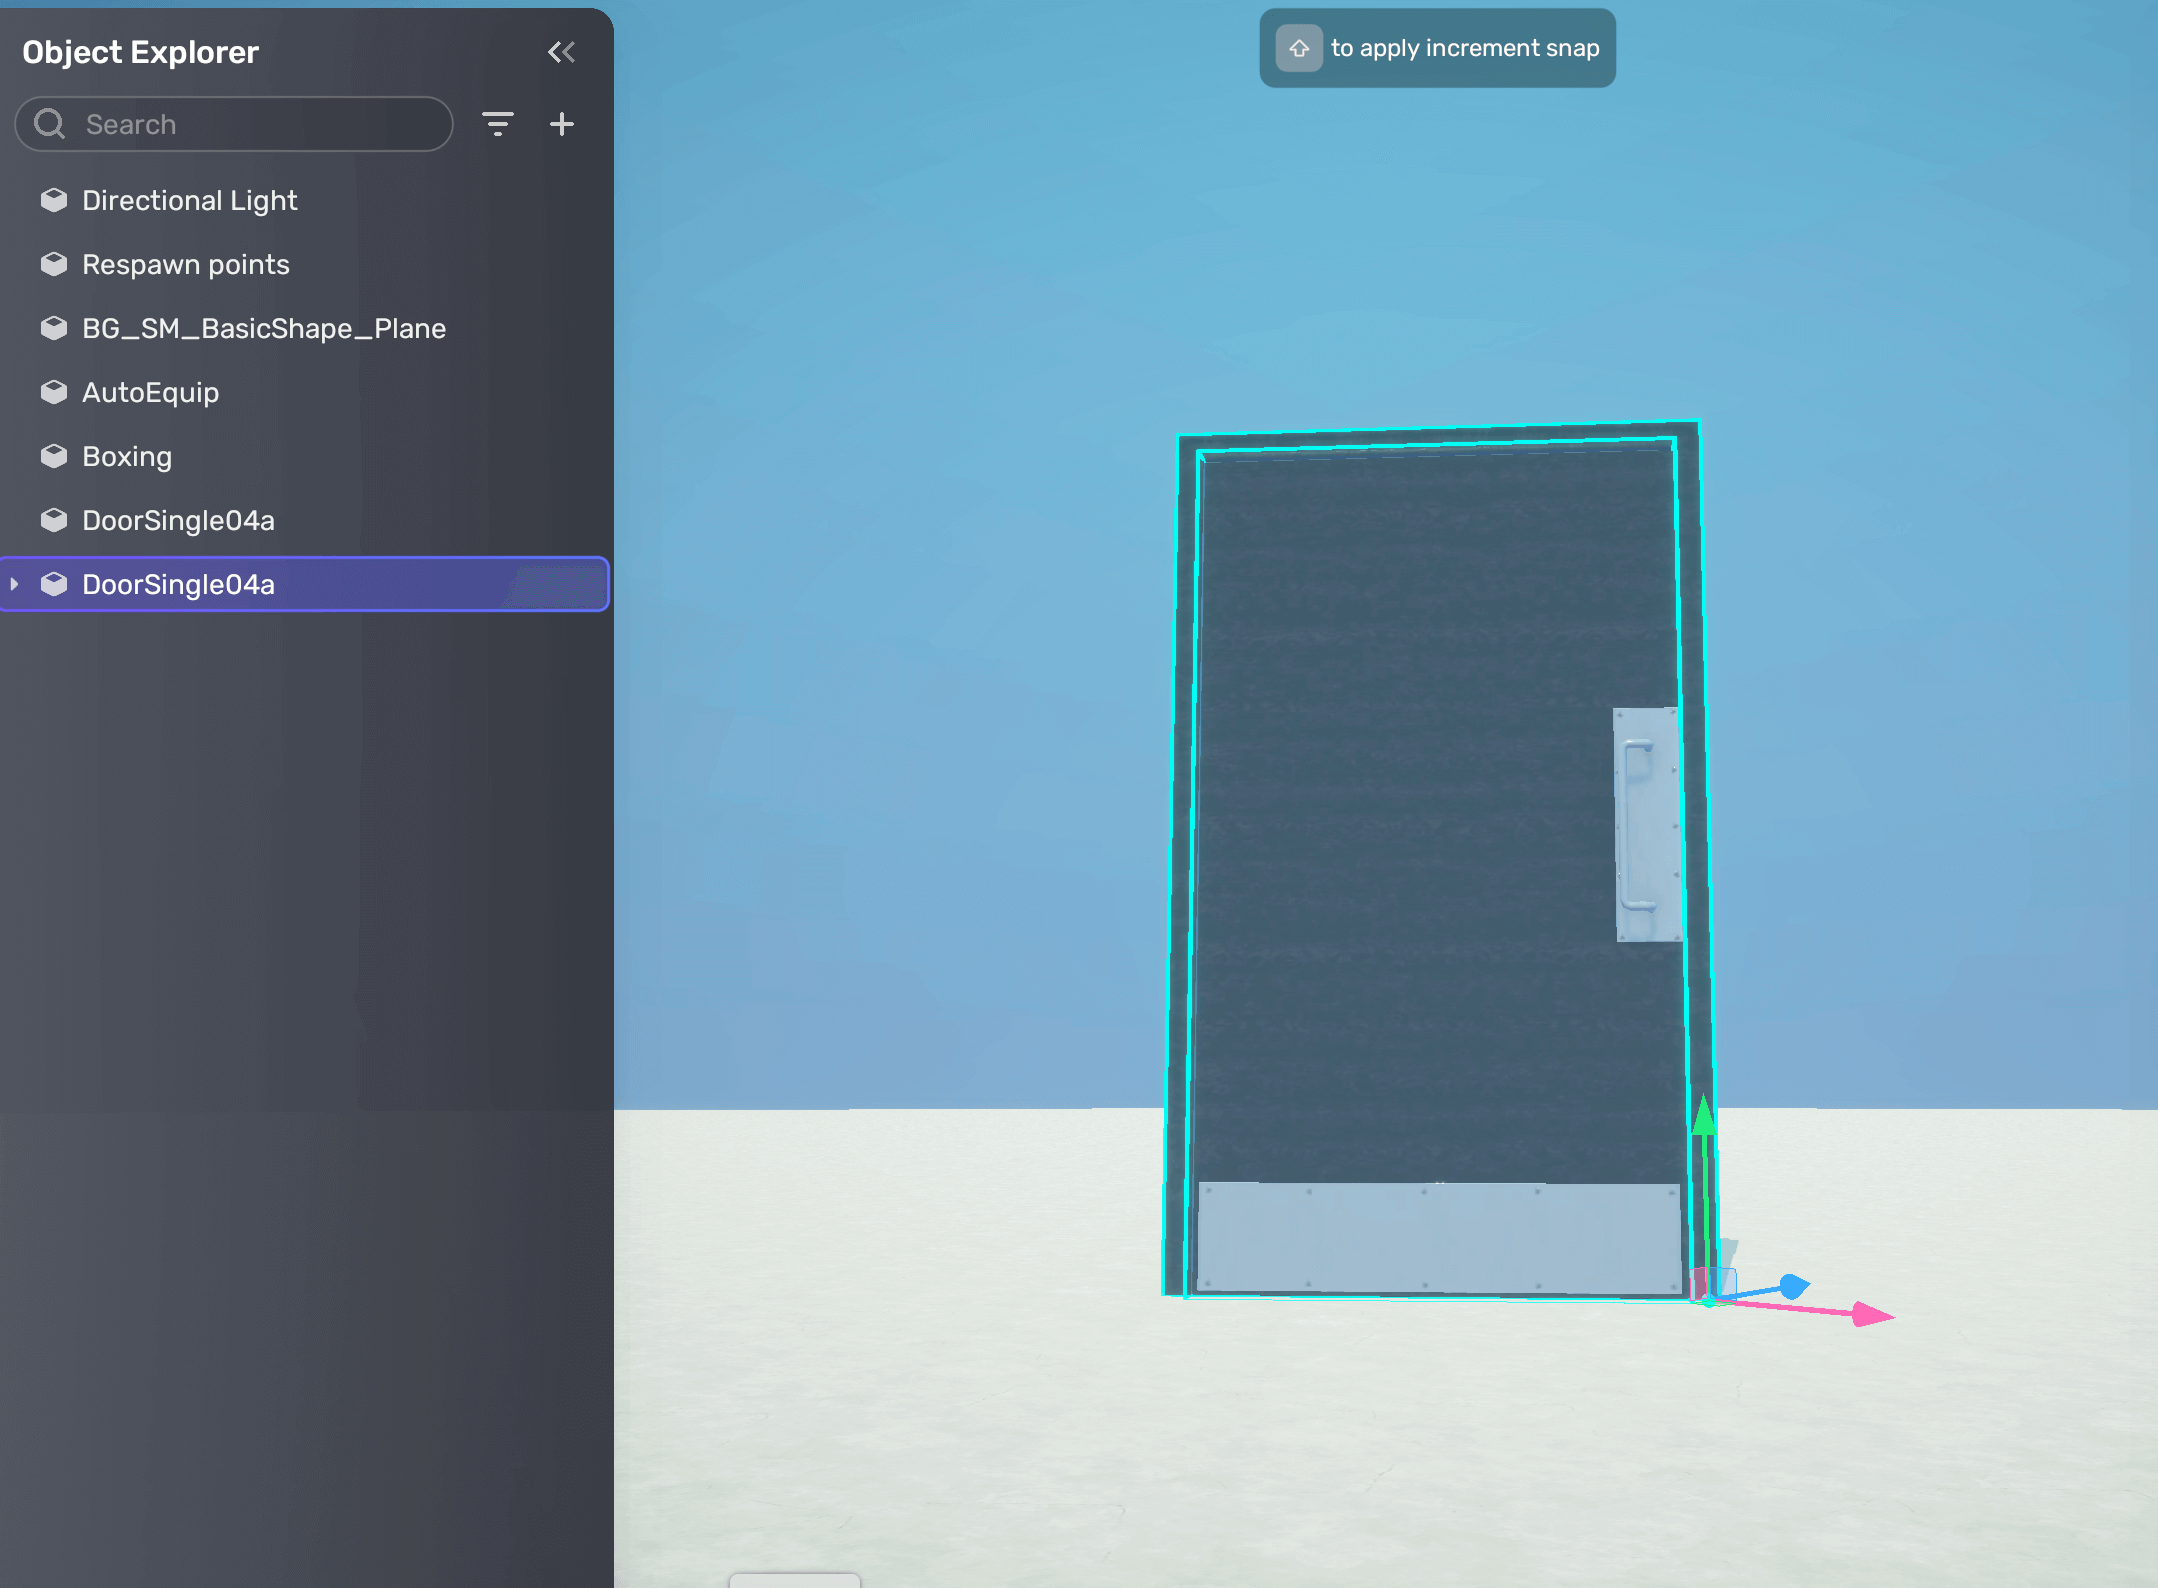The width and height of the screenshot is (2158, 1588).
Task: Click the increment snap hint label
Action: [x=1464, y=48]
